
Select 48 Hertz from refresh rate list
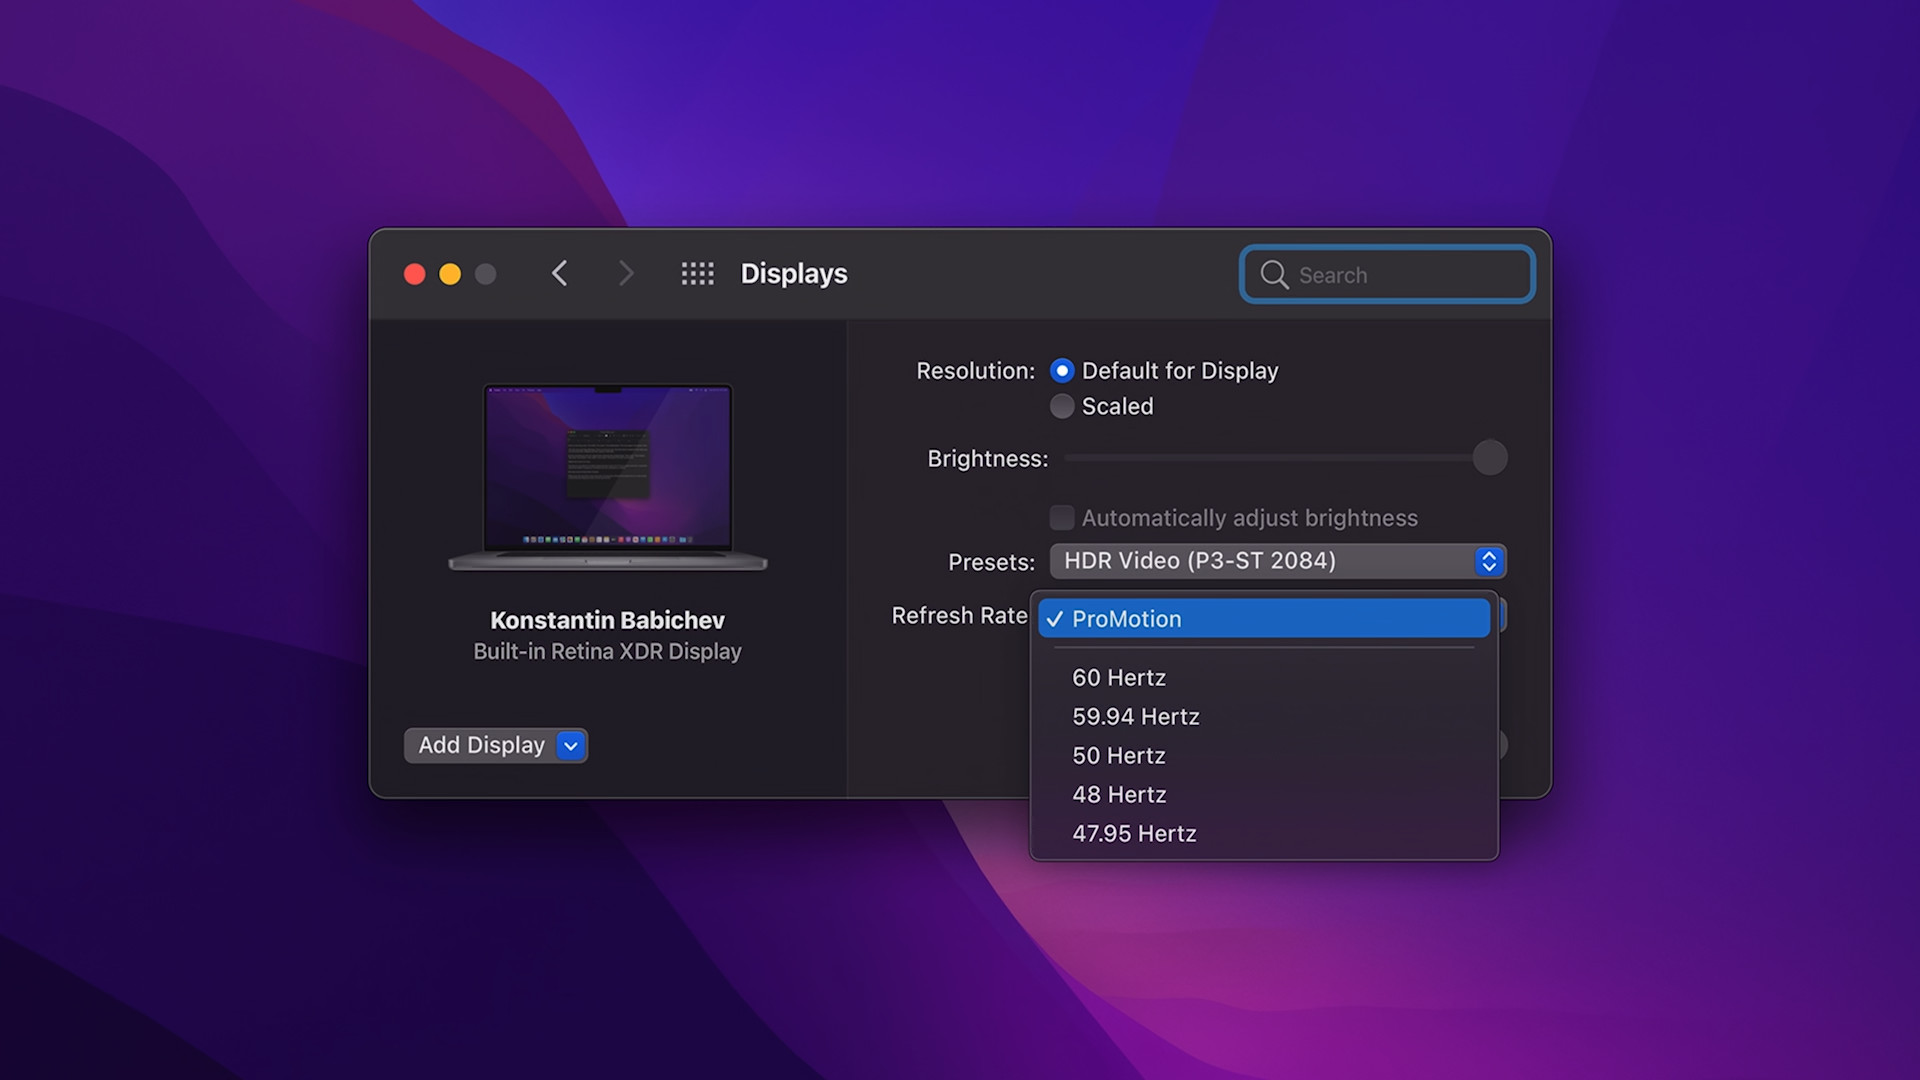point(1119,794)
